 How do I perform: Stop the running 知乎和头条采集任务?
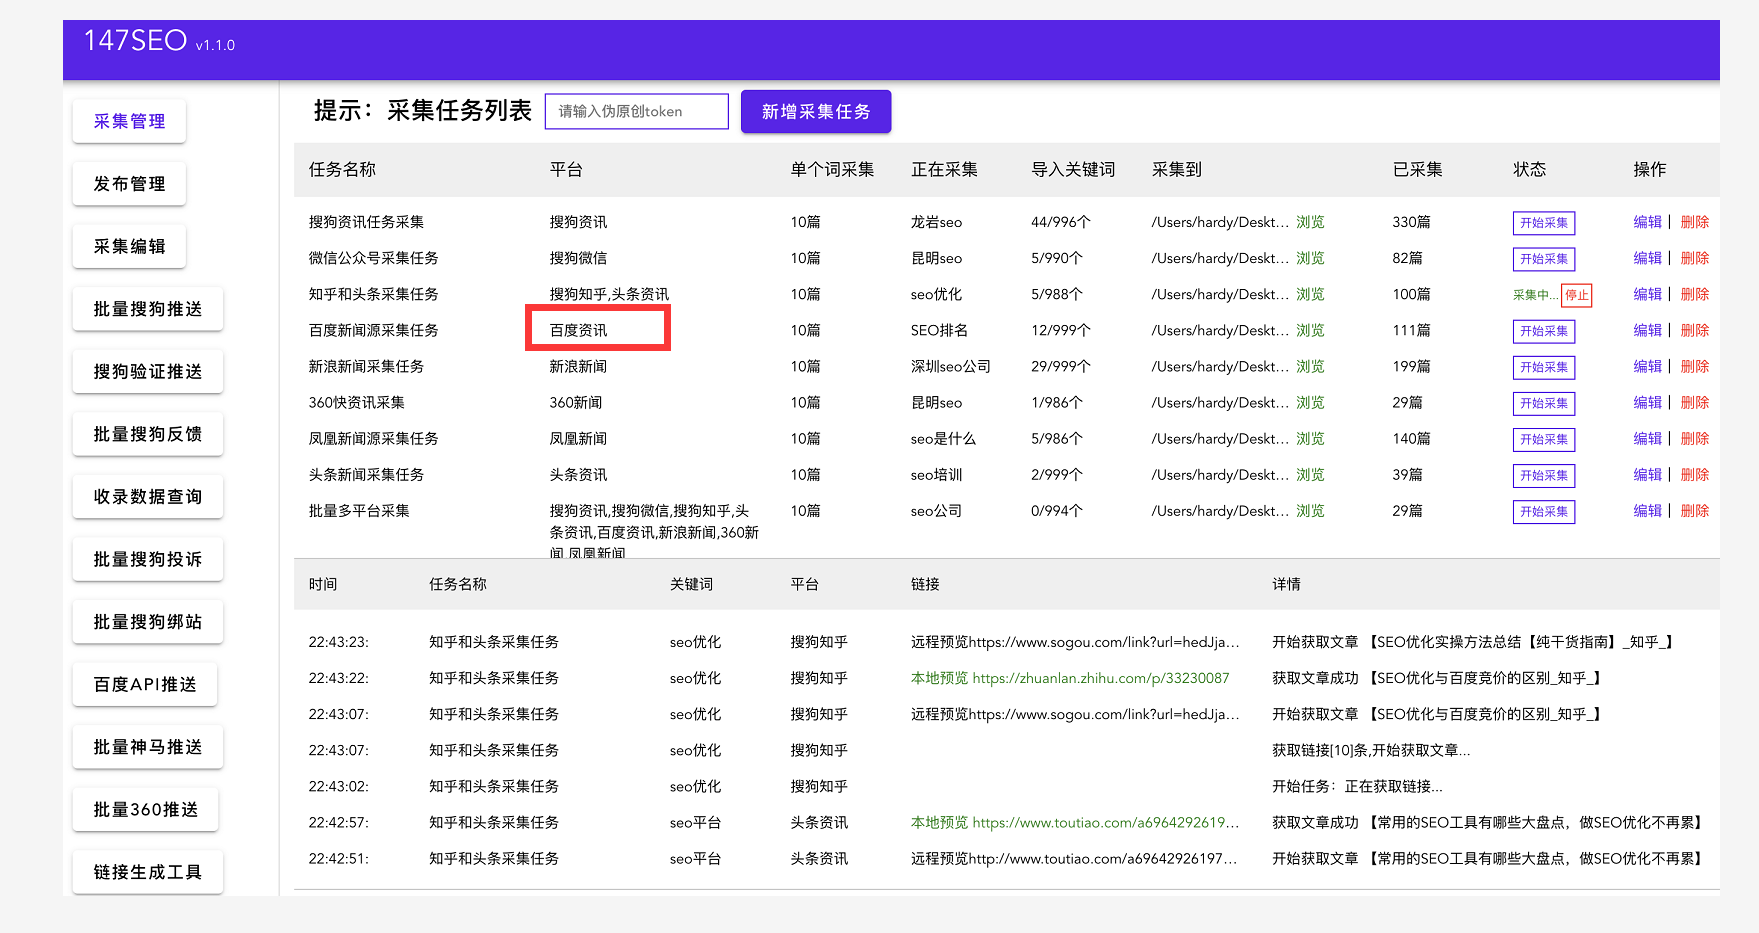pyautogui.click(x=1576, y=295)
